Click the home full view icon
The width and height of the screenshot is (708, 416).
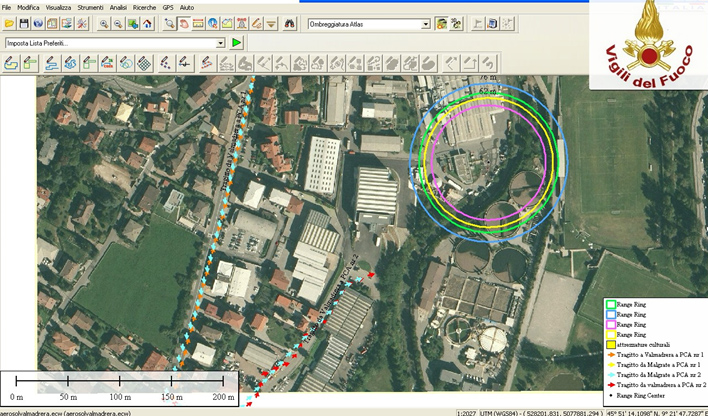coord(148,23)
